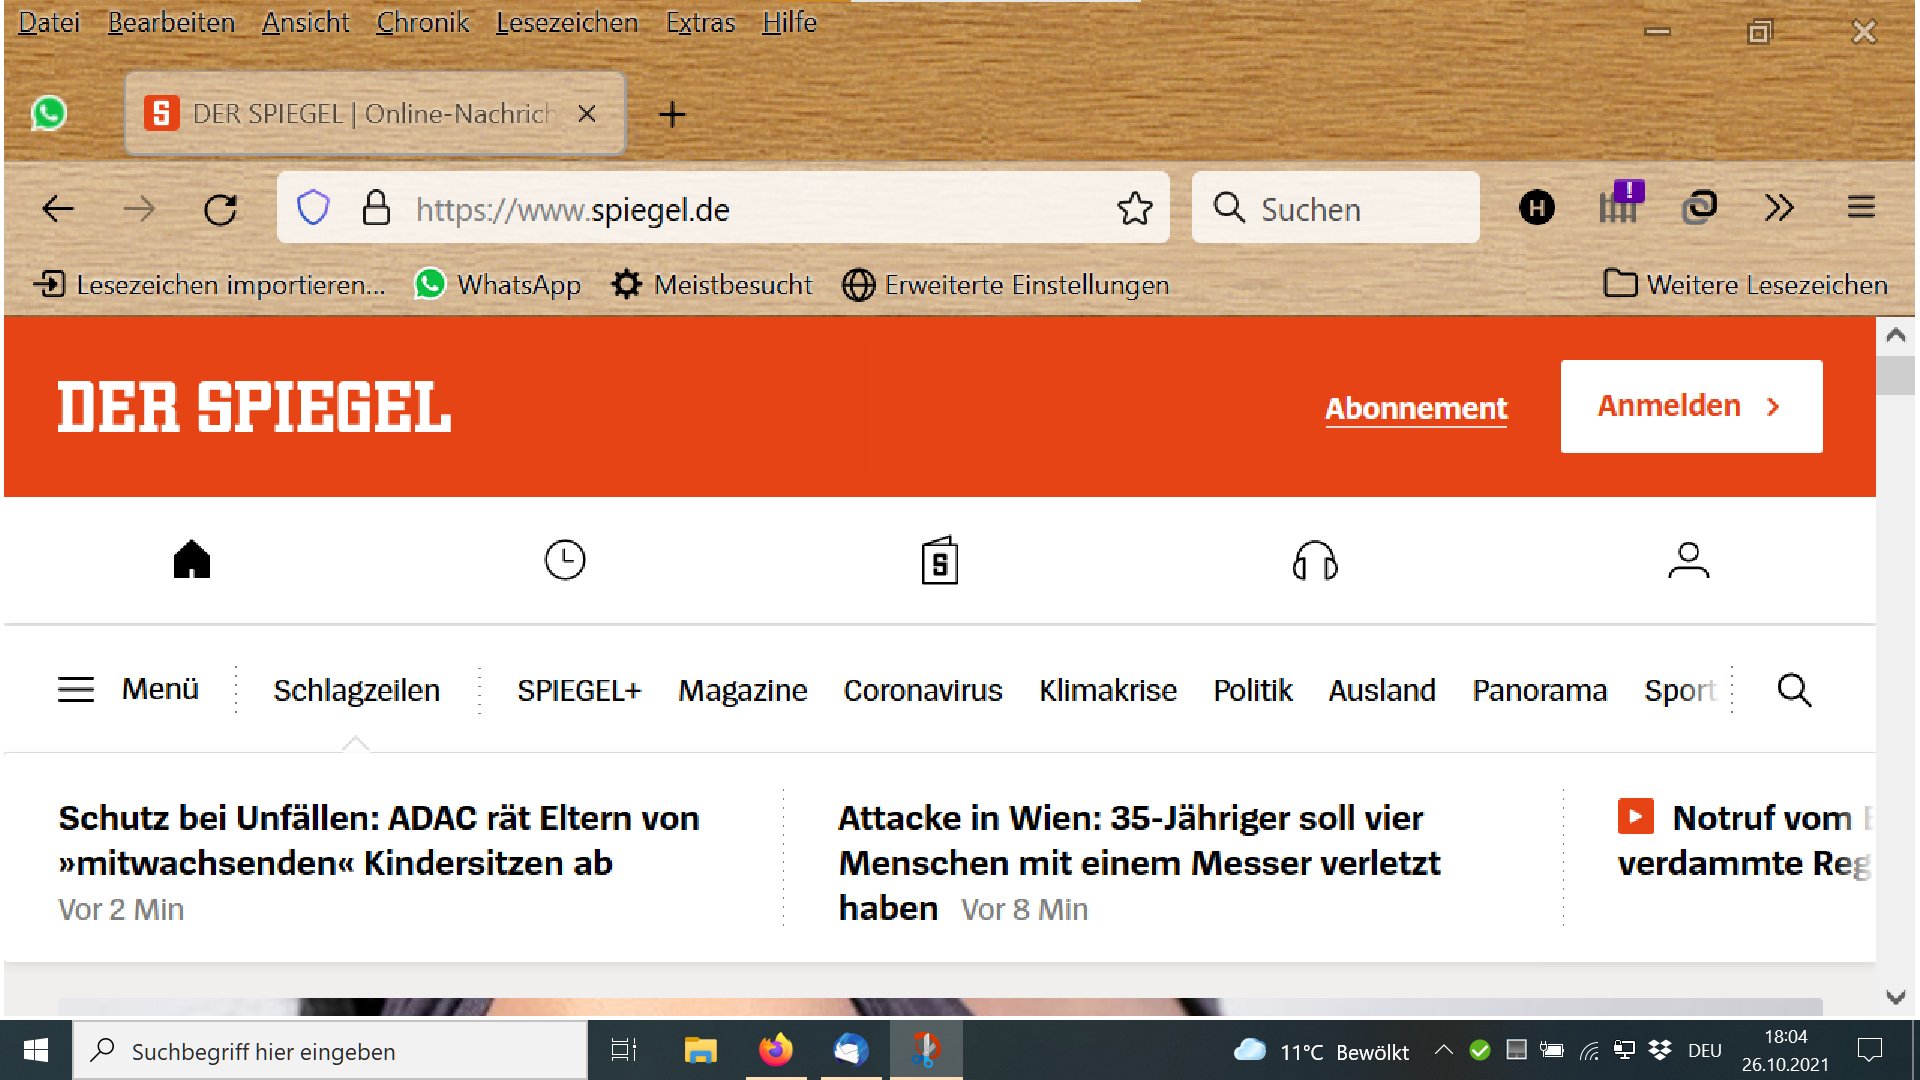Open Firefox from the Windows taskbar
Image resolution: width=1920 pixels, height=1080 pixels.
pyautogui.click(x=775, y=1050)
